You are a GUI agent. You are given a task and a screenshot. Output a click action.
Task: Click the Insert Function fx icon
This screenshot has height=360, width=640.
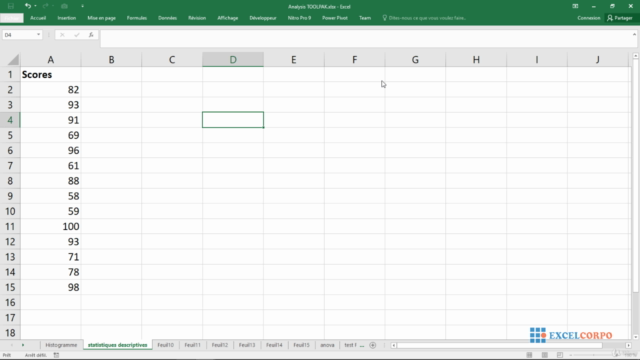click(91, 35)
